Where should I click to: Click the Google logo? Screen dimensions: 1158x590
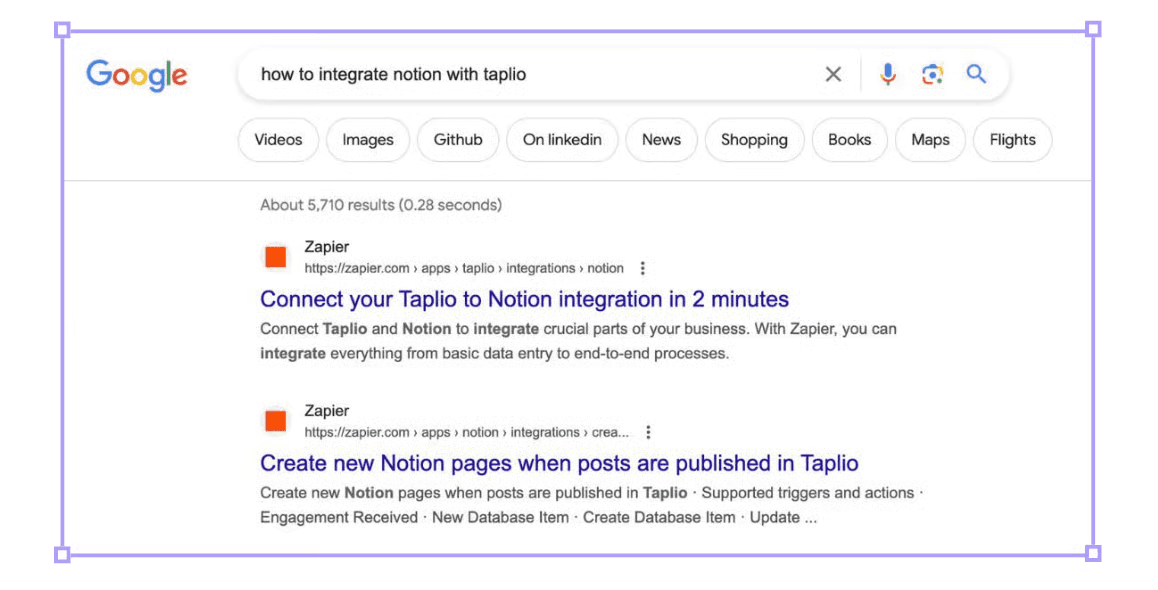[137, 75]
